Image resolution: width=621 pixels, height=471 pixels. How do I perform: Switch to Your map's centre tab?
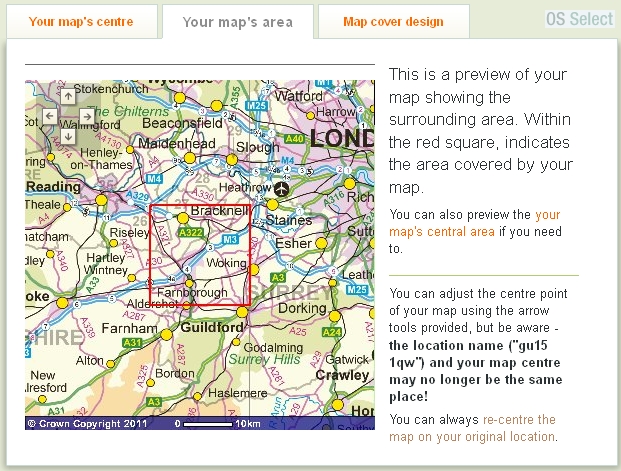coord(81,22)
